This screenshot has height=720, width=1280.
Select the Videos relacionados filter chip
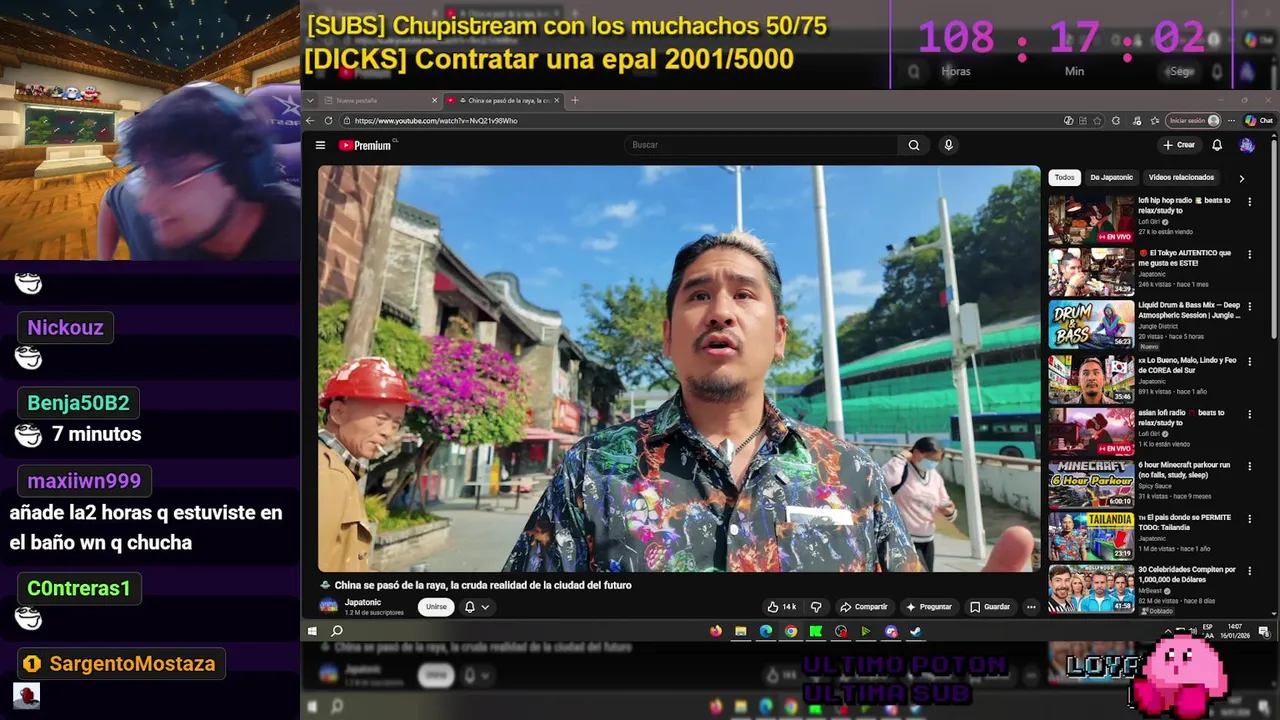click(1181, 178)
